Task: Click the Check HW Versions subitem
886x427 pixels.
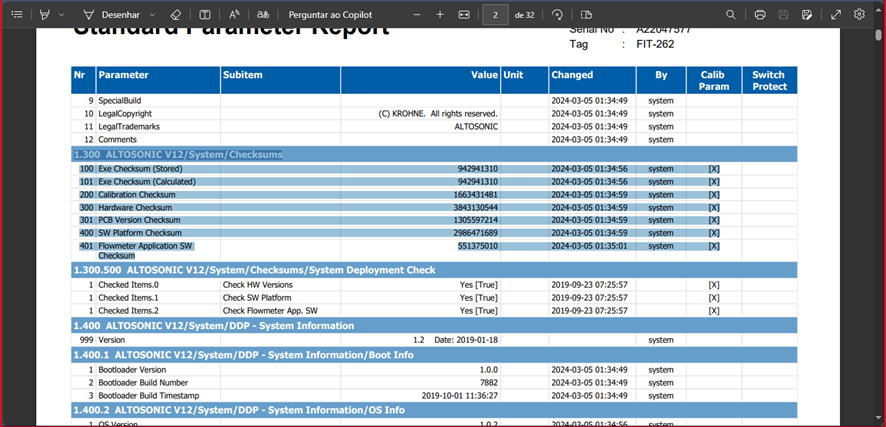Action: click(258, 285)
